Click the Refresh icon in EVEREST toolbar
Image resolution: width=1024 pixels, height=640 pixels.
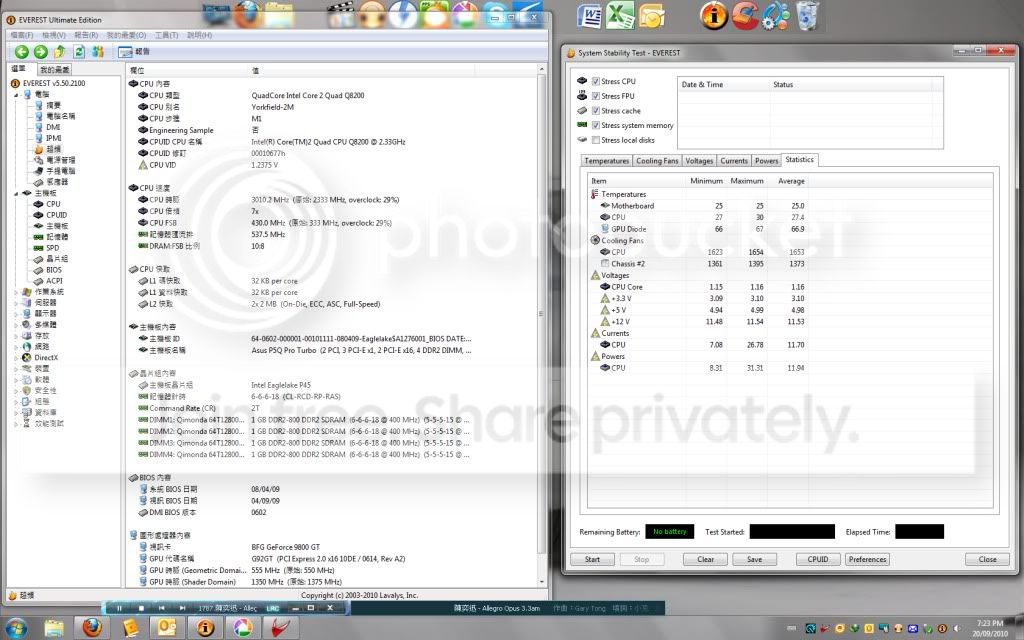coord(79,52)
